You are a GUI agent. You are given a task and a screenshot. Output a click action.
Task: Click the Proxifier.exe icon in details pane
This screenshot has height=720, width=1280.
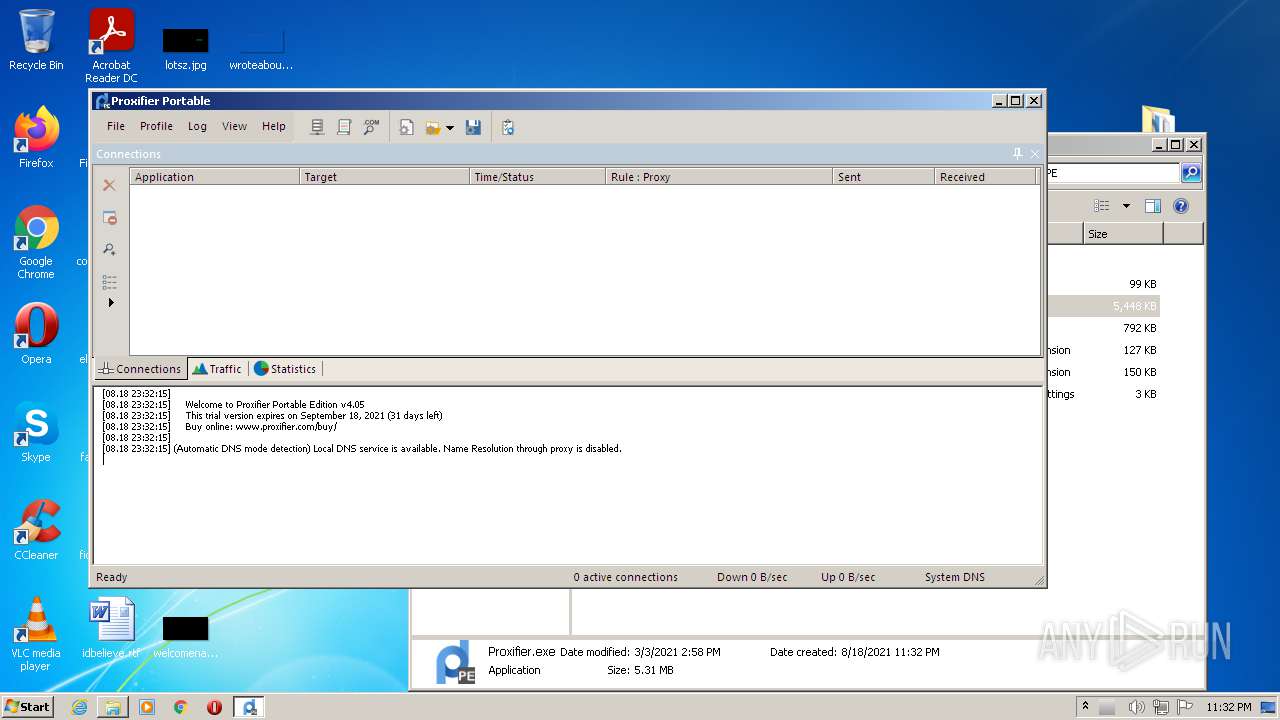coord(455,662)
